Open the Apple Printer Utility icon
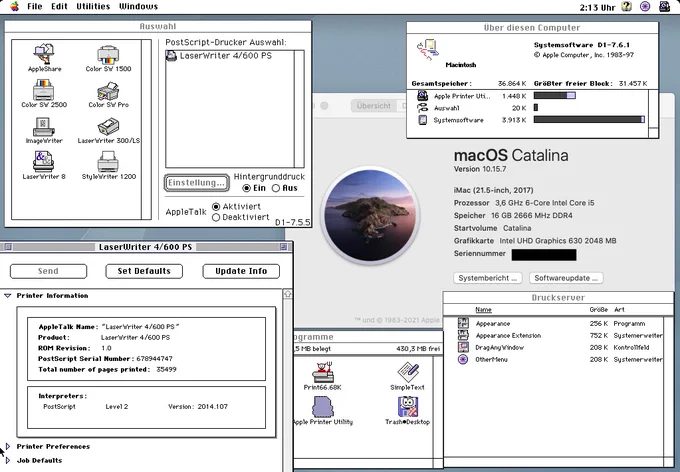Screen dimensions: 680x472 coord(322,406)
